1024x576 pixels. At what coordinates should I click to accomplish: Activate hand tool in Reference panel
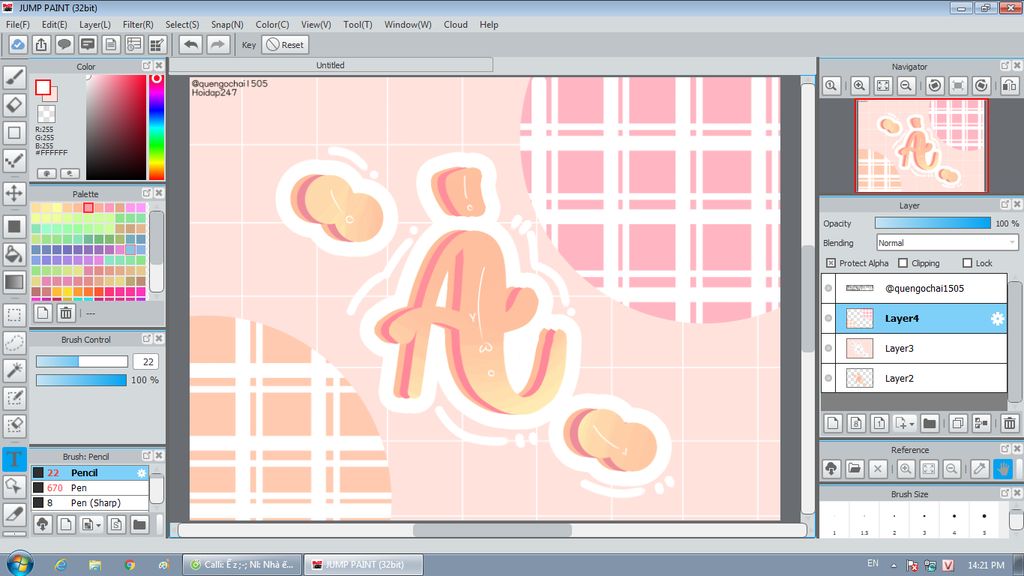[x=1003, y=468]
